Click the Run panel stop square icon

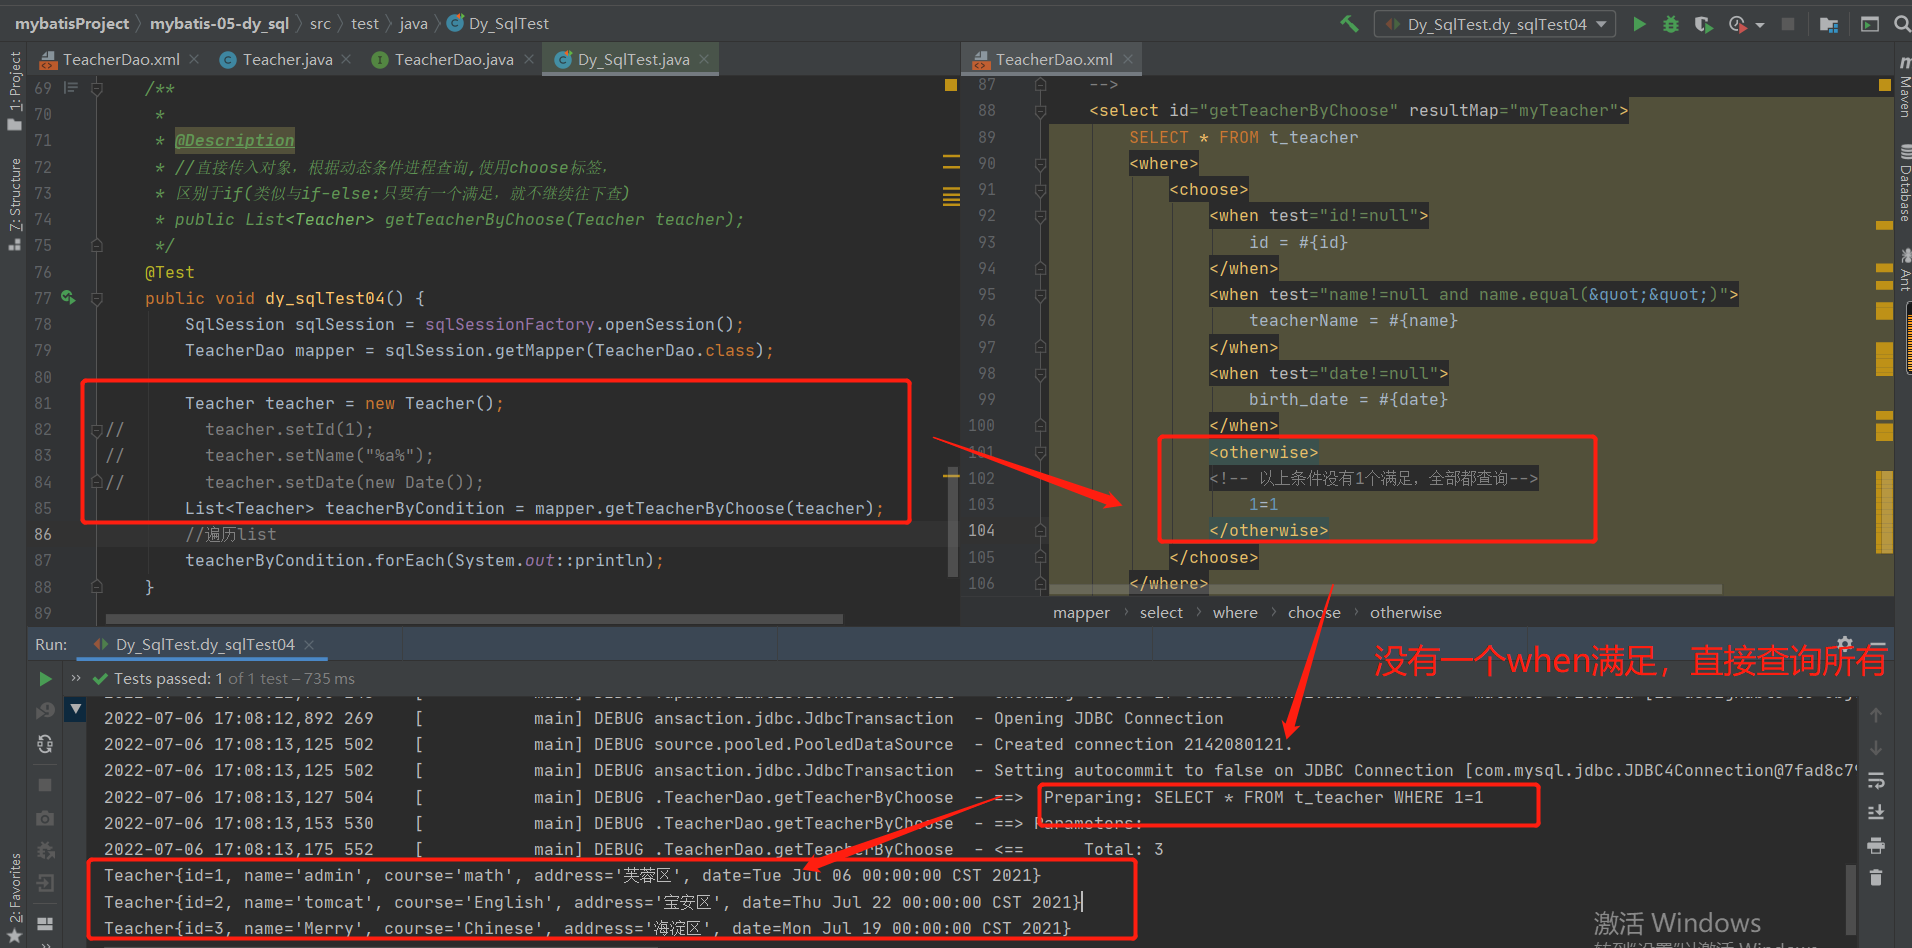pyautogui.click(x=45, y=785)
